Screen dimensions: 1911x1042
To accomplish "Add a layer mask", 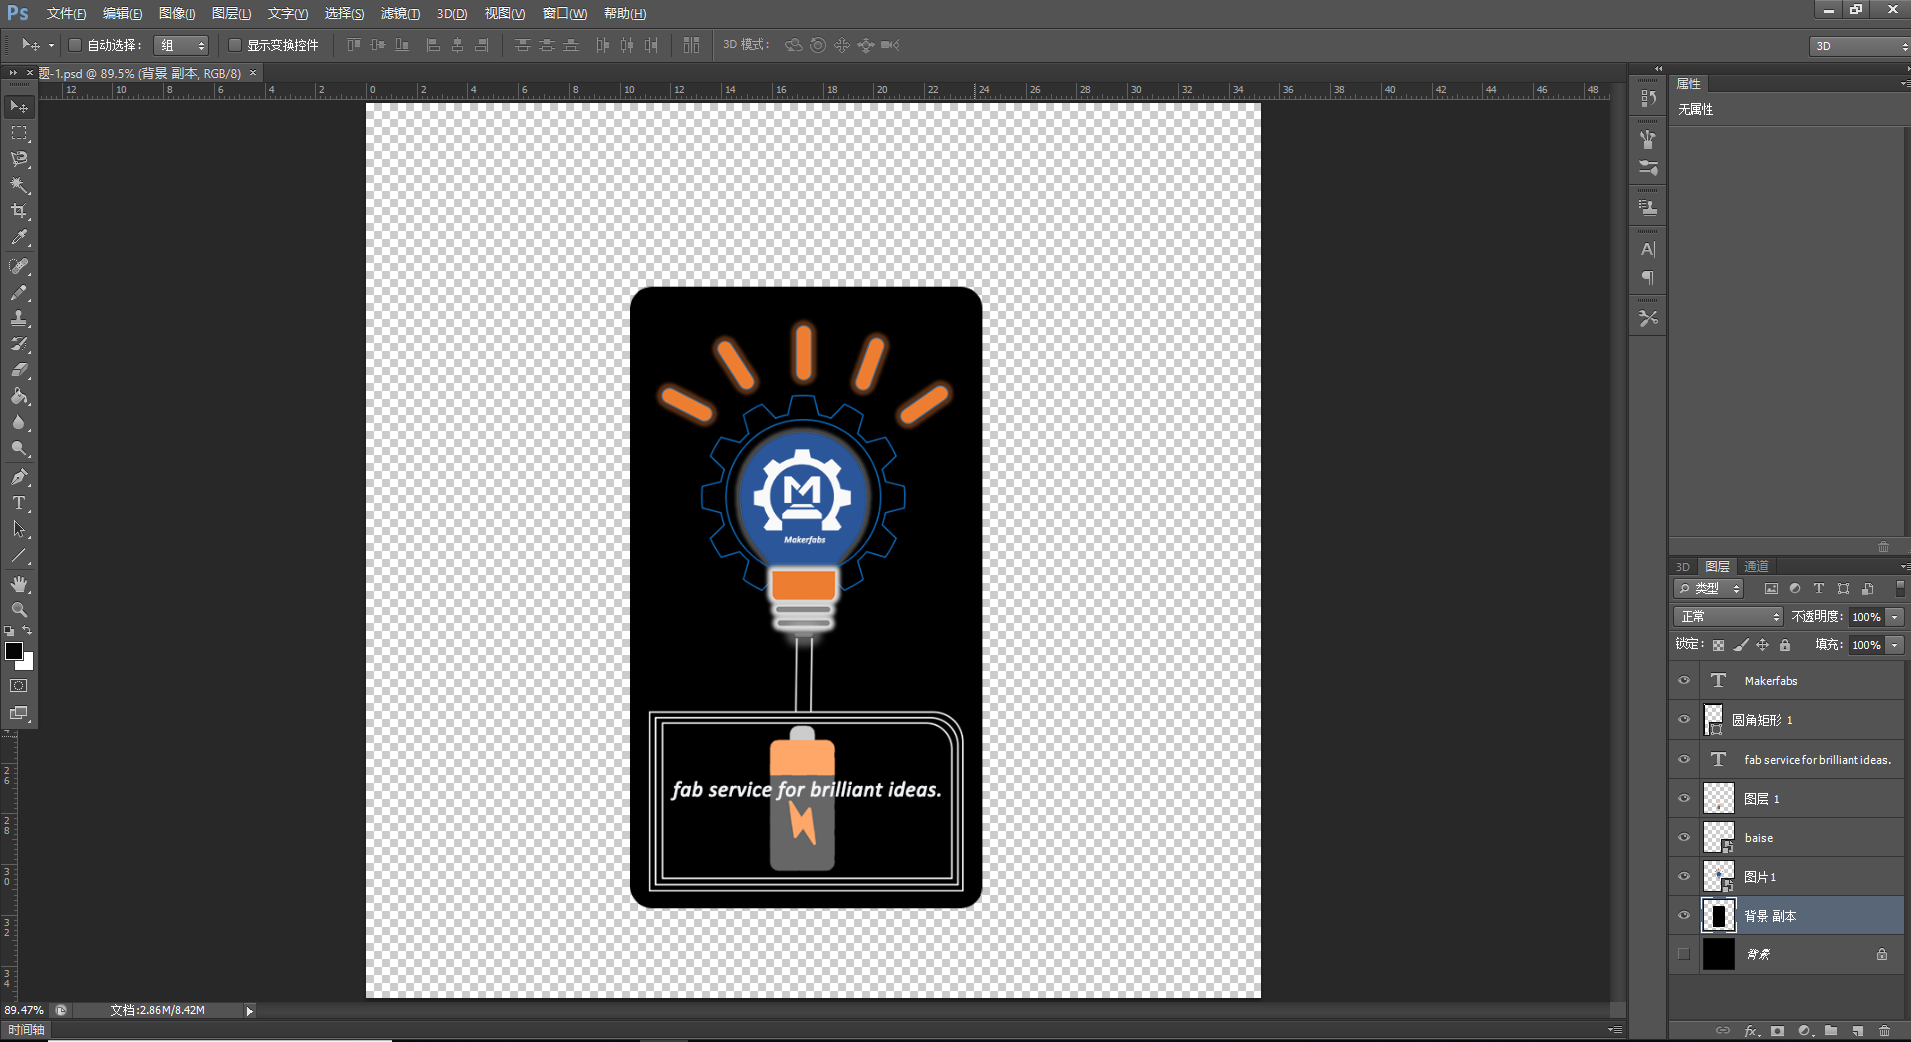I will [1777, 1031].
